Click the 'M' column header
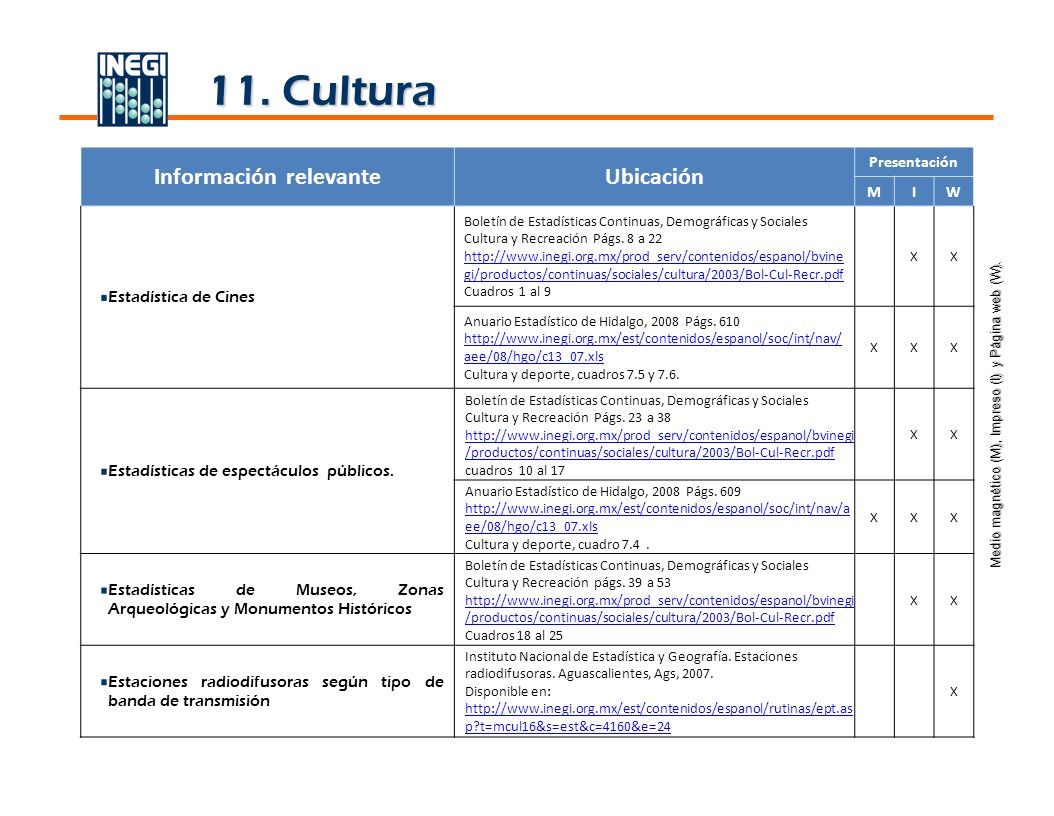The height and width of the screenshot is (816, 1054). coord(874,192)
